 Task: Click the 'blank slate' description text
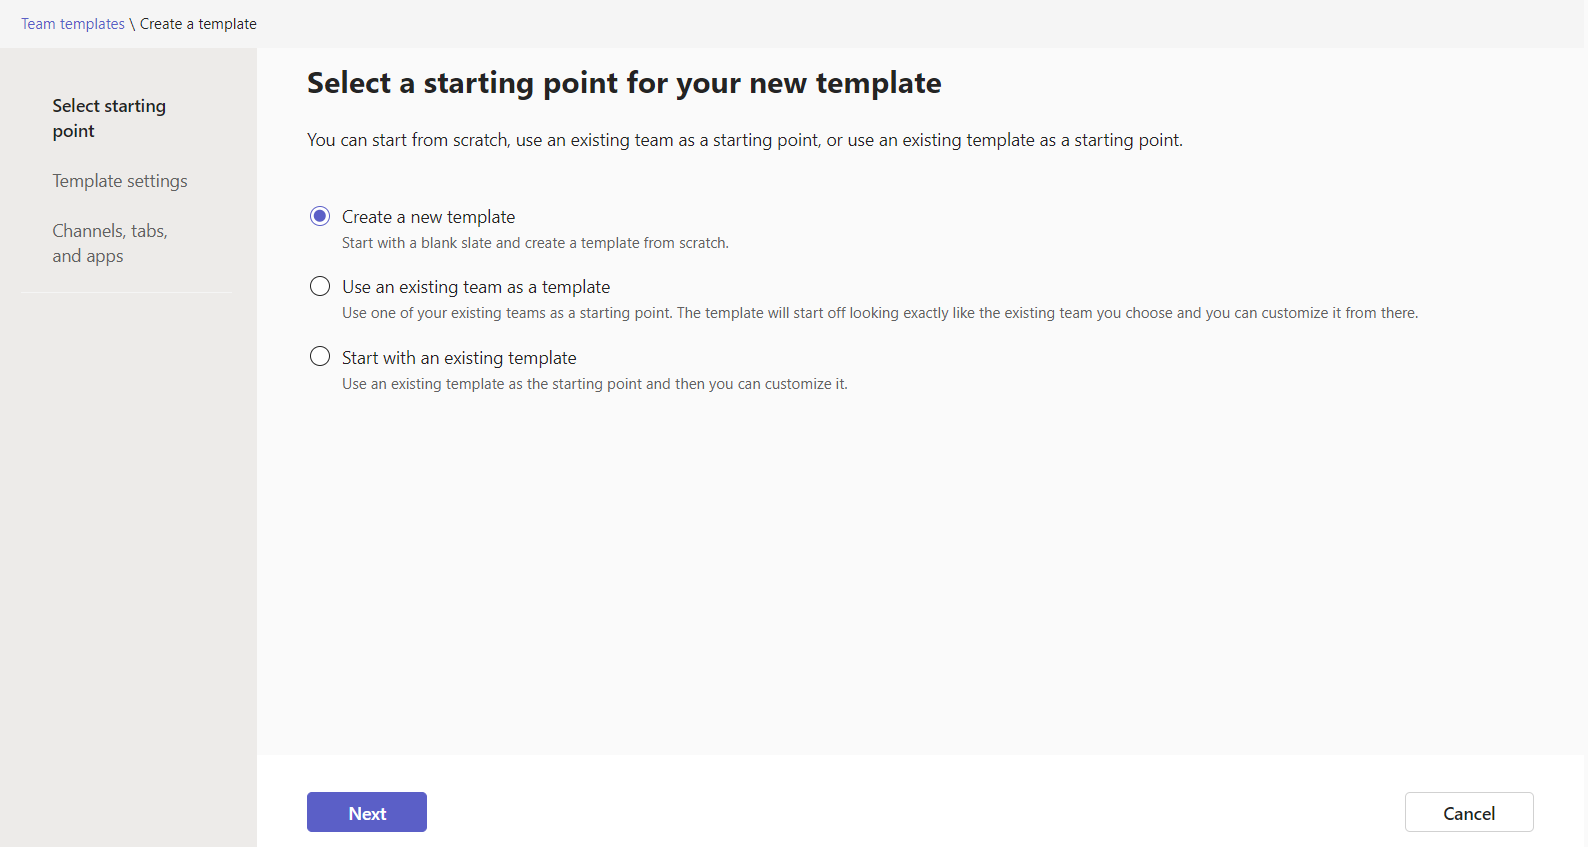click(535, 243)
